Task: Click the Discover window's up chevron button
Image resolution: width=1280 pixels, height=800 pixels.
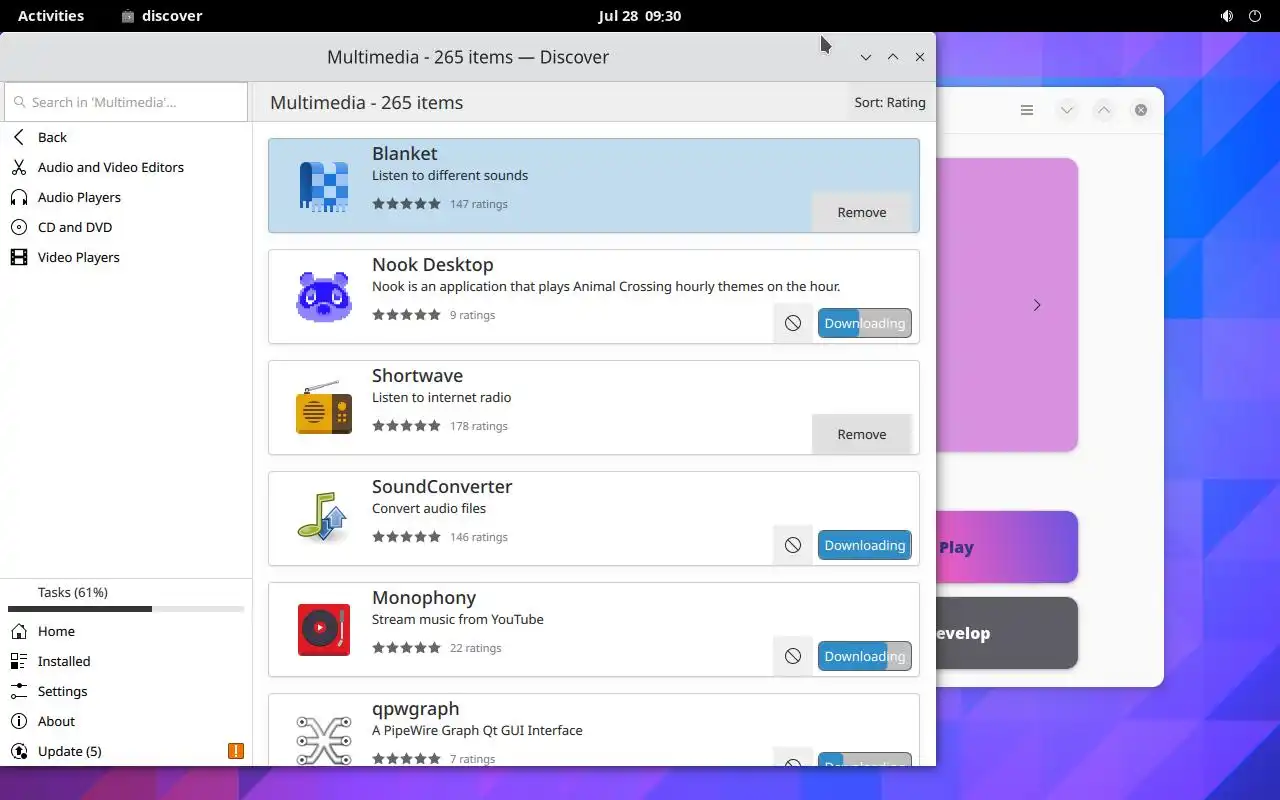Action: 893,57
